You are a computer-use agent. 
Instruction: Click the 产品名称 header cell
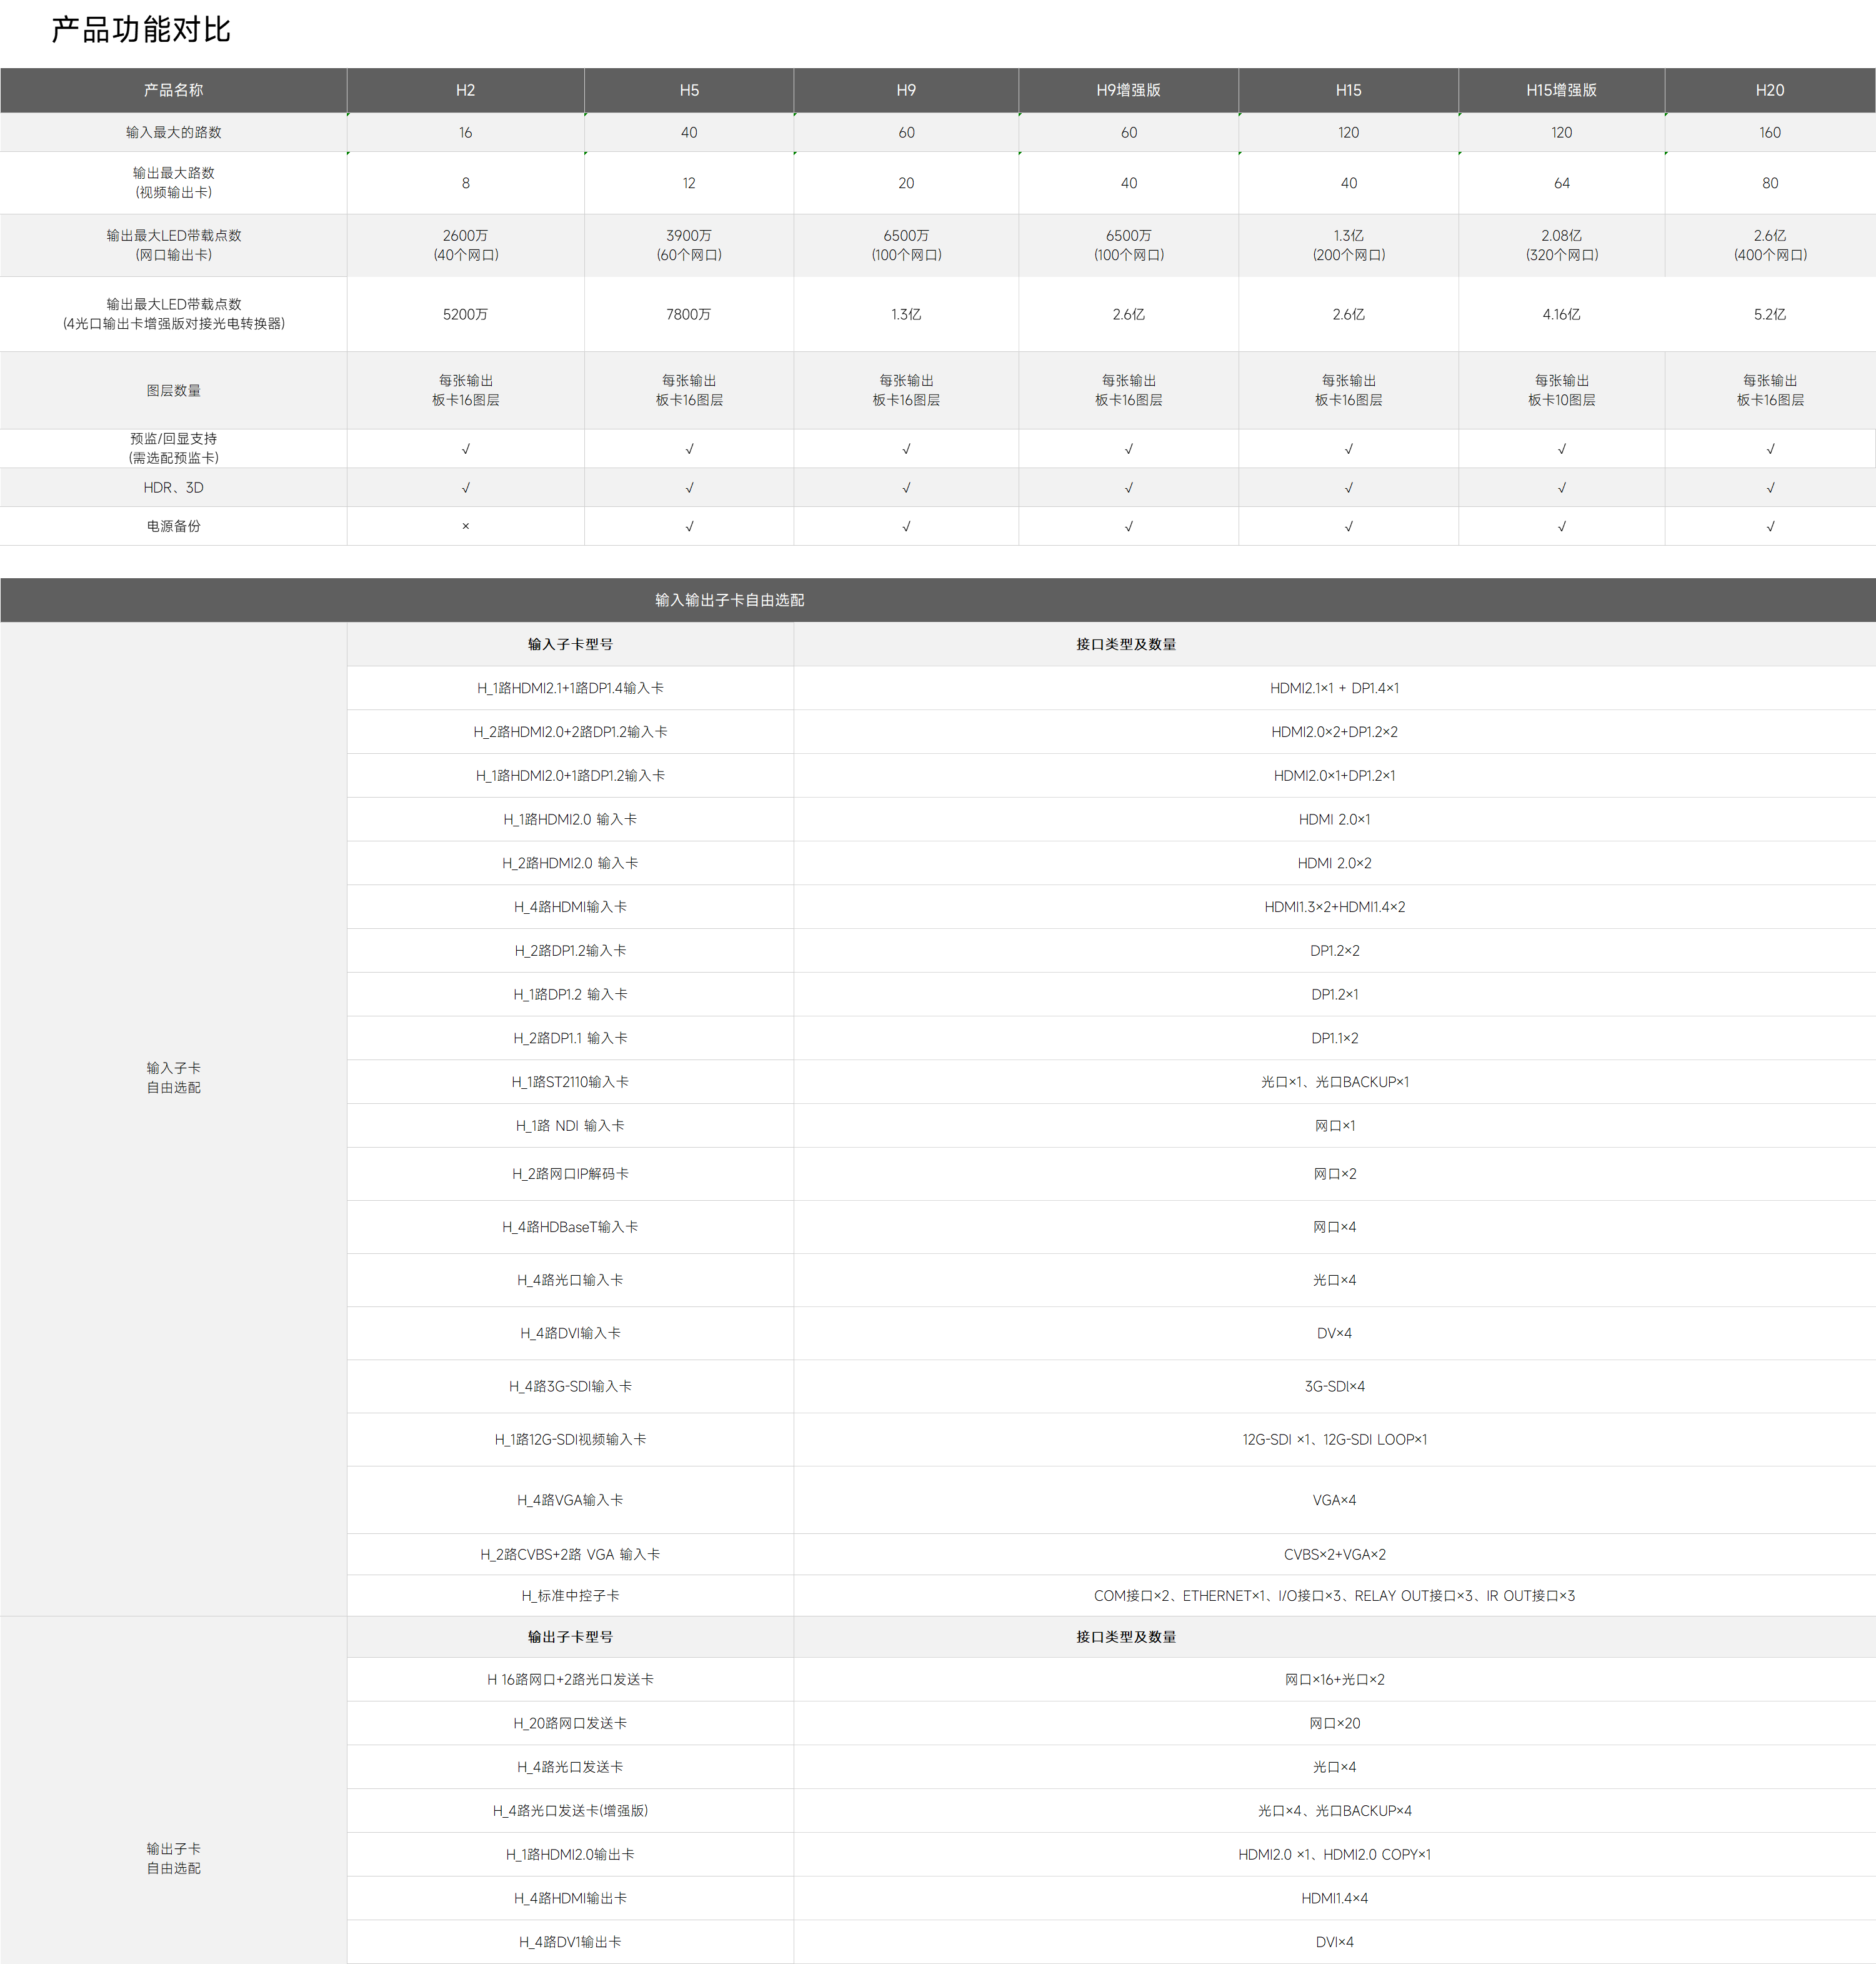tap(173, 90)
